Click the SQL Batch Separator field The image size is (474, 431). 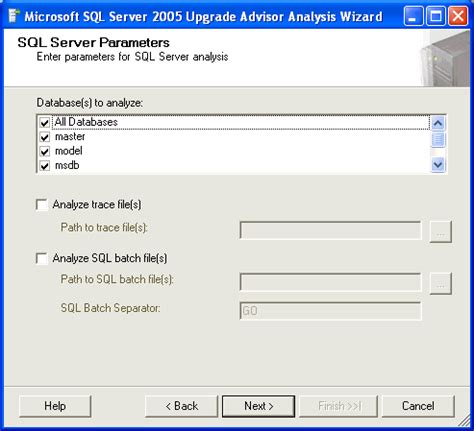tap(330, 311)
